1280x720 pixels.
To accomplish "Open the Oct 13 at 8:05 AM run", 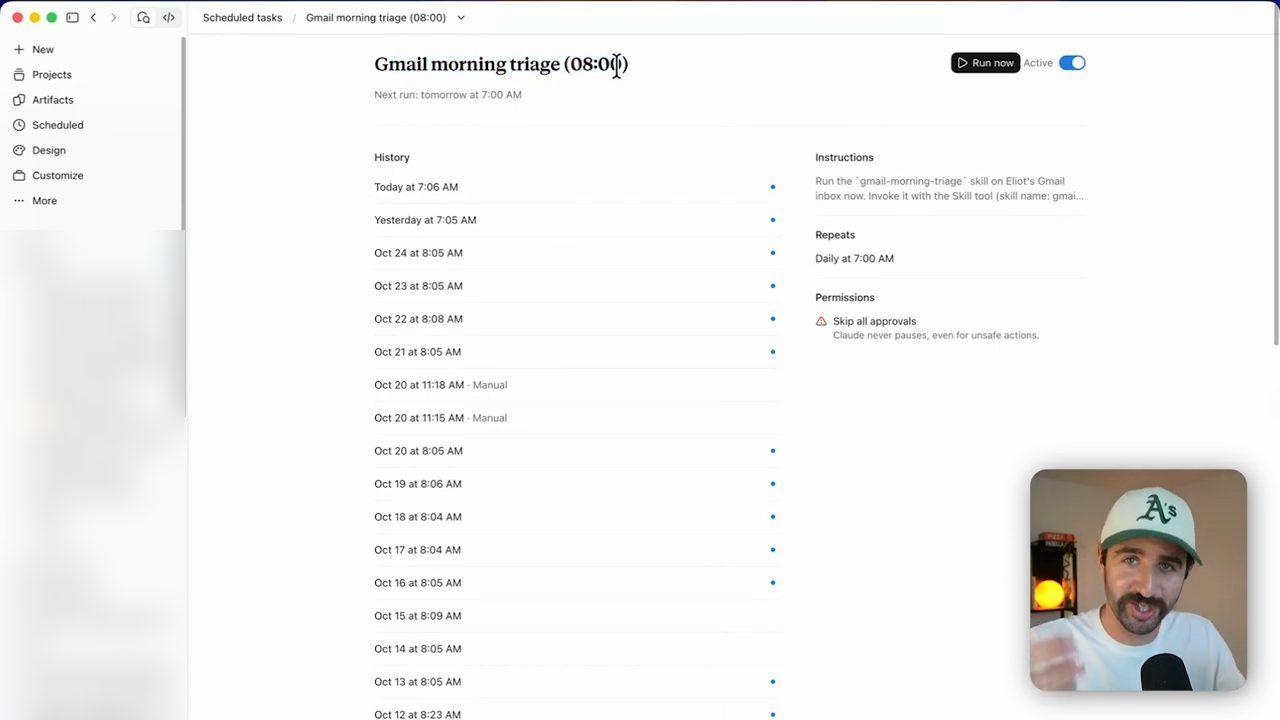I will [x=577, y=682].
